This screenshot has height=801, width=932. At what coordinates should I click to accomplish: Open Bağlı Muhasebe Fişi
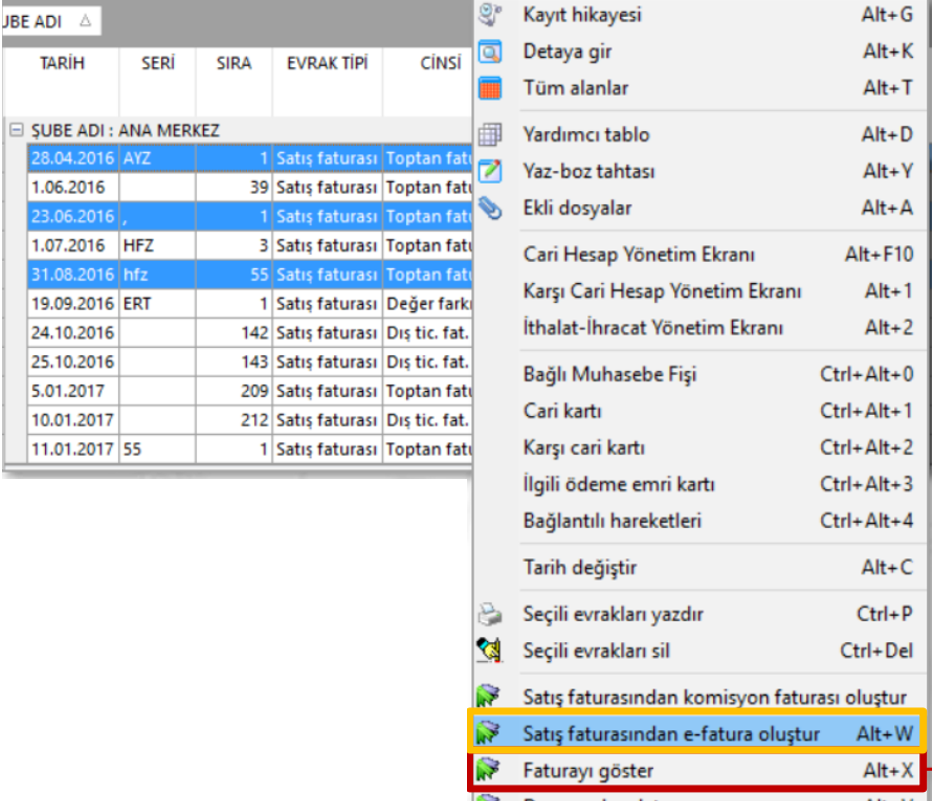pyautogui.click(x=610, y=375)
